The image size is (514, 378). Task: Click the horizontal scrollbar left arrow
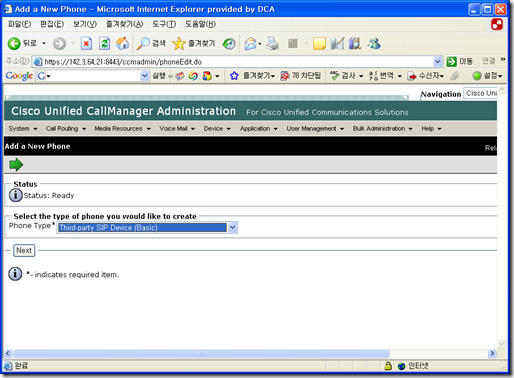tap(8, 353)
